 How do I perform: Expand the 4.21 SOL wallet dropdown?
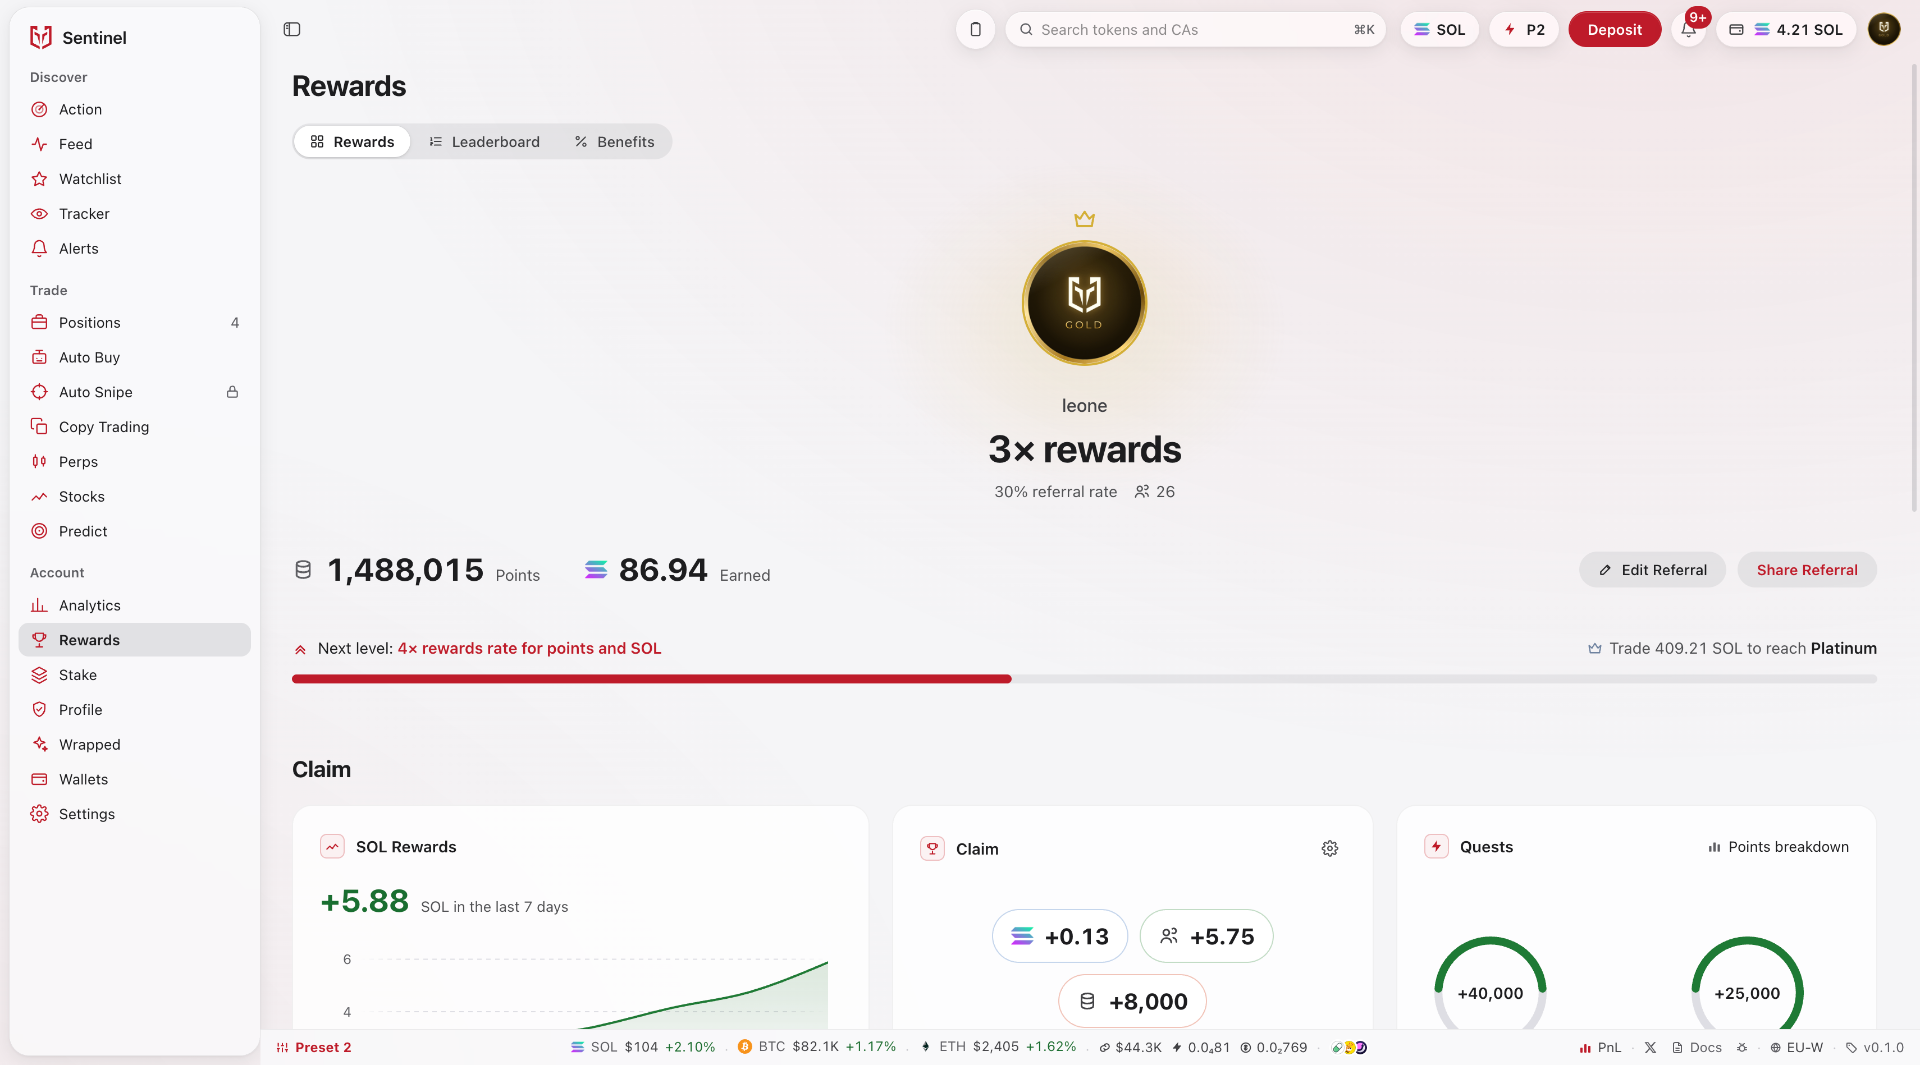tap(1786, 30)
